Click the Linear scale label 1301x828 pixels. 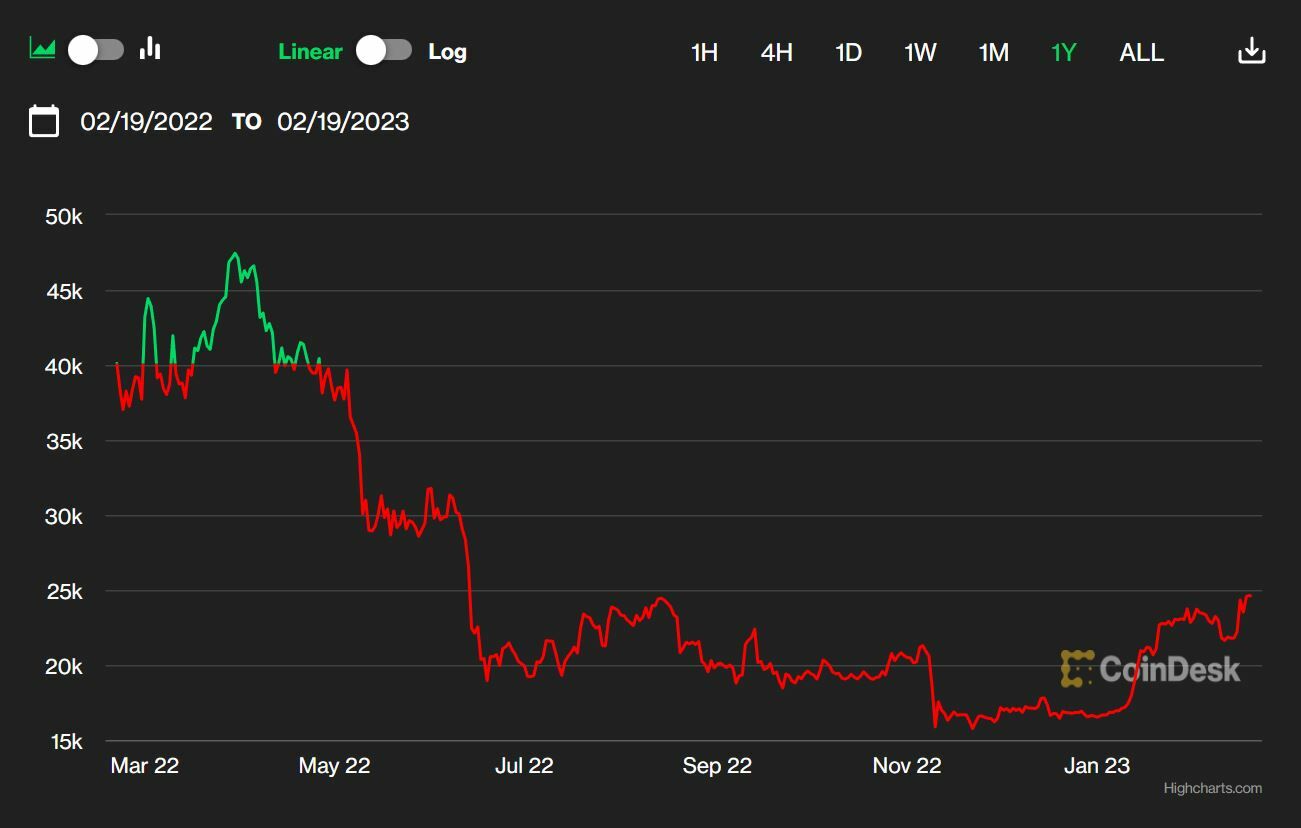pos(310,52)
